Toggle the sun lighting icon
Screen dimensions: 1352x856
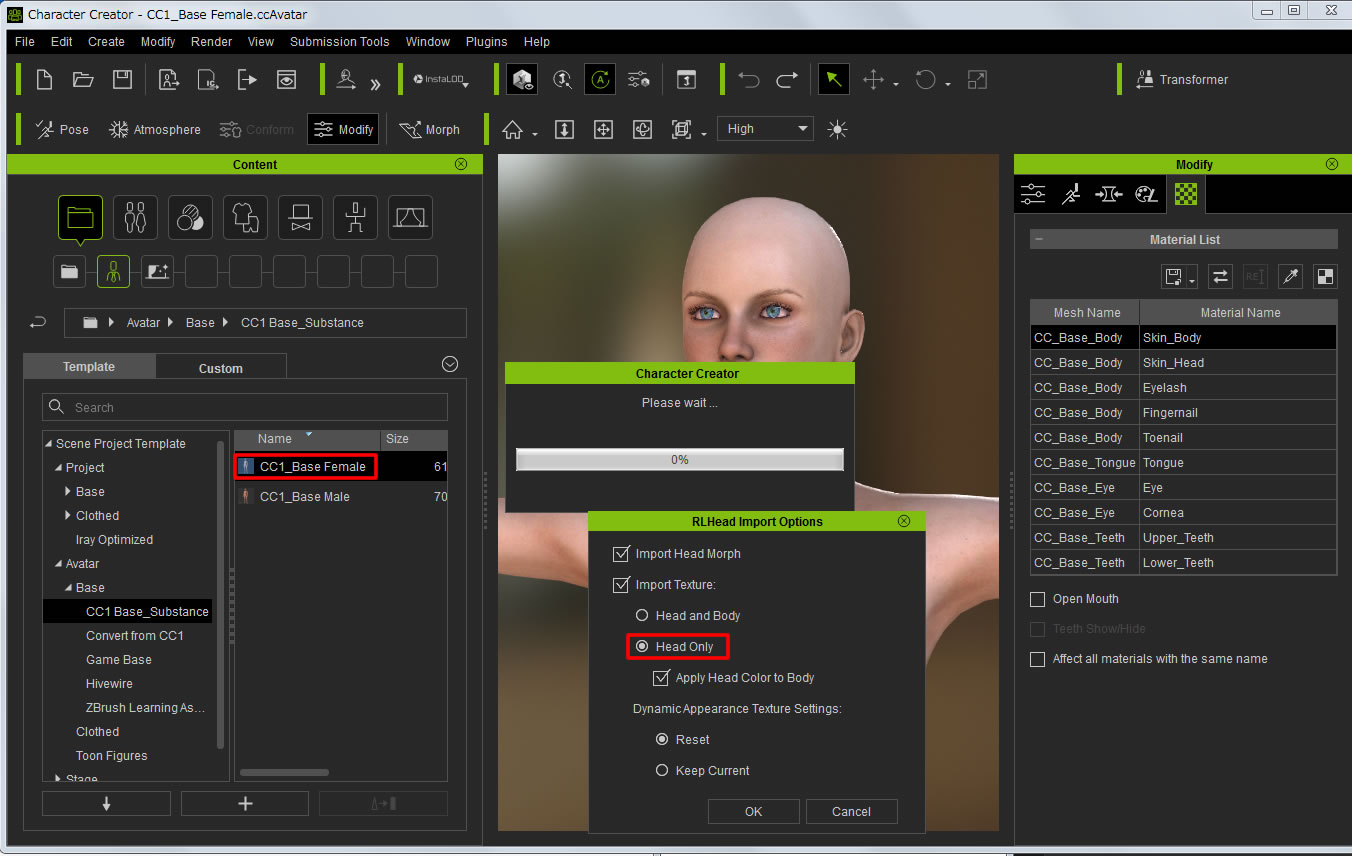click(837, 129)
